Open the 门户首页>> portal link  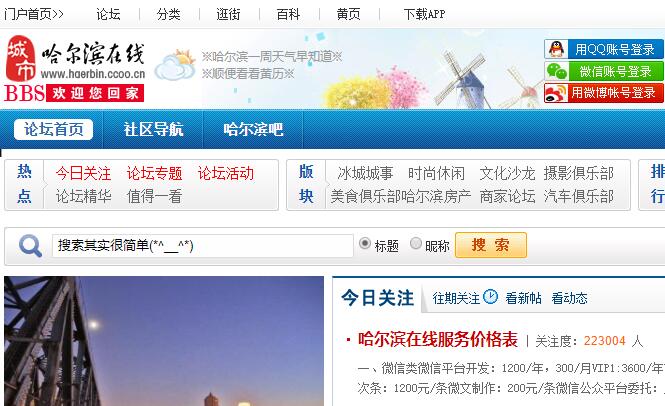[34, 14]
